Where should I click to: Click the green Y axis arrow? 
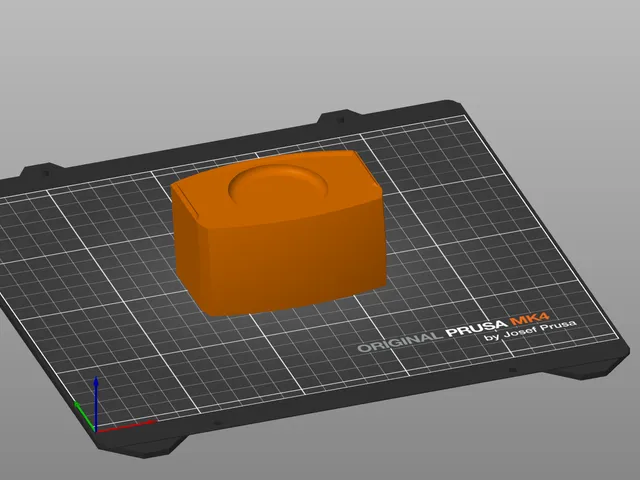point(84,416)
